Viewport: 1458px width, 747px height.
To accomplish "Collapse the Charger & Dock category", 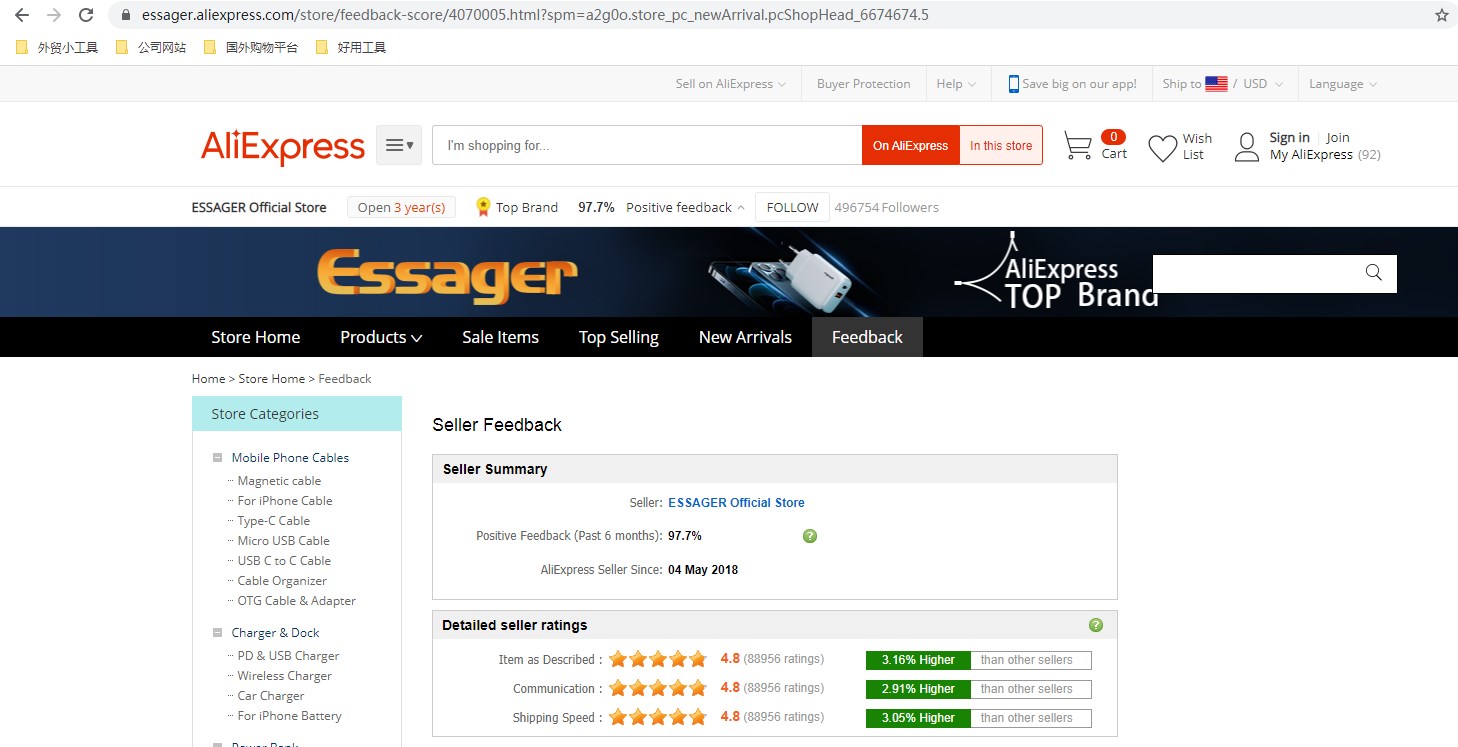I will tap(217, 633).
